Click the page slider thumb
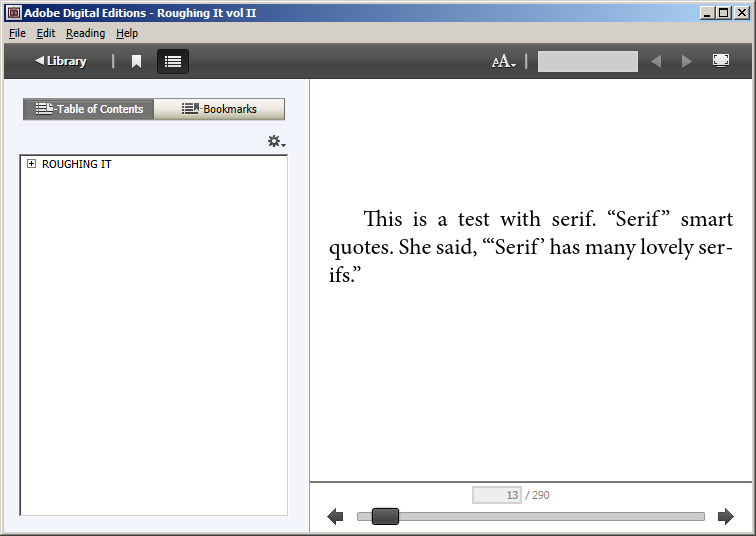Viewport: 756px width, 536px height. click(385, 516)
